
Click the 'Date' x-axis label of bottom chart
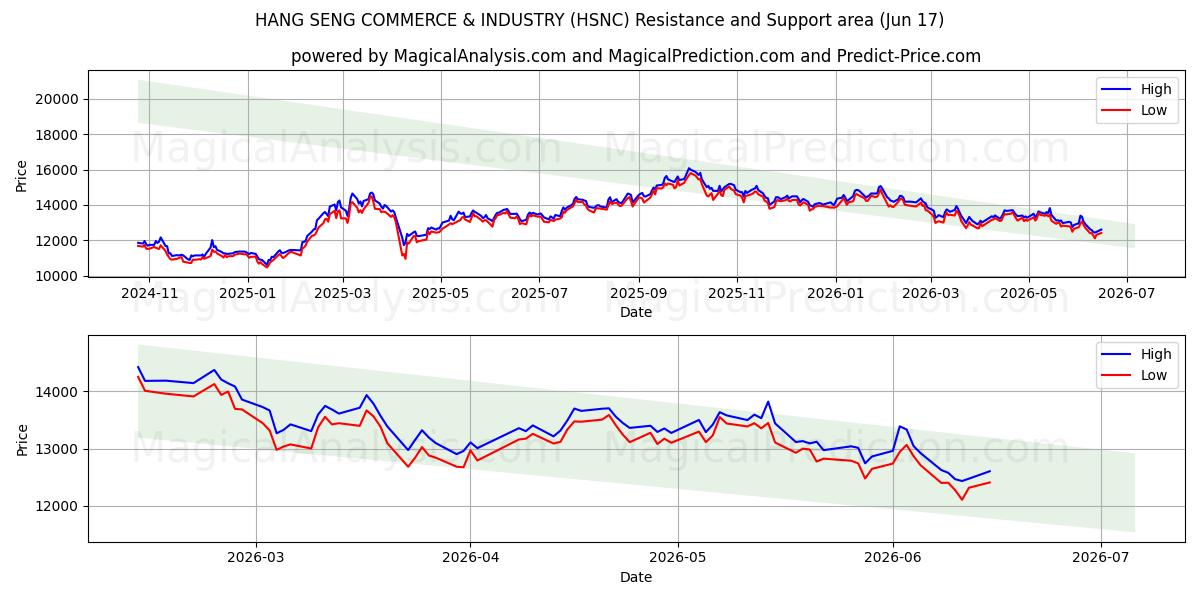[636, 577]
